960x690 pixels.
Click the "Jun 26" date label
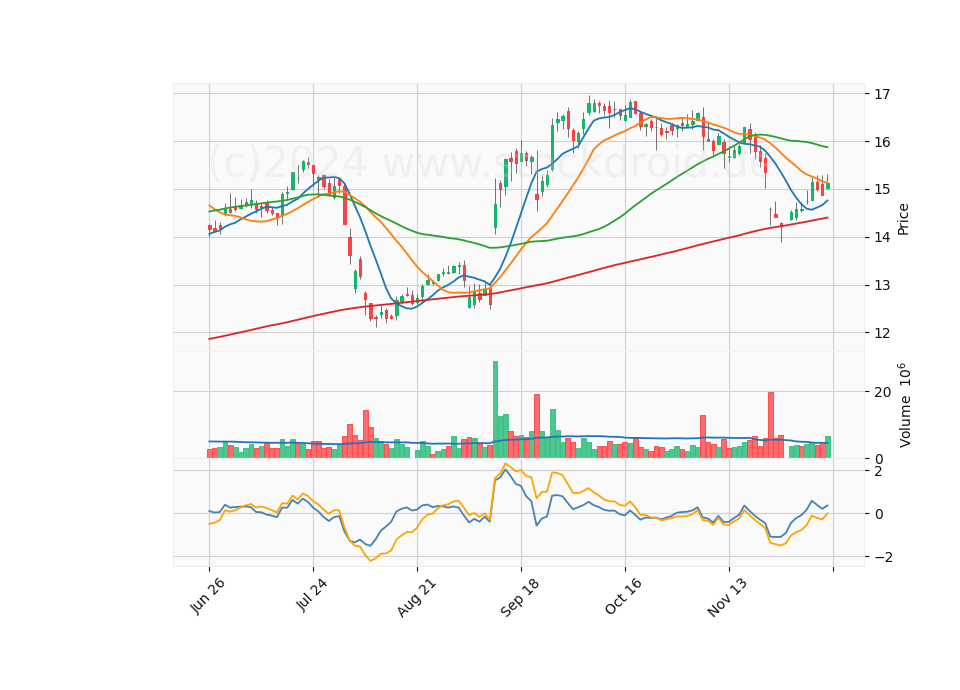coord(208,596)
